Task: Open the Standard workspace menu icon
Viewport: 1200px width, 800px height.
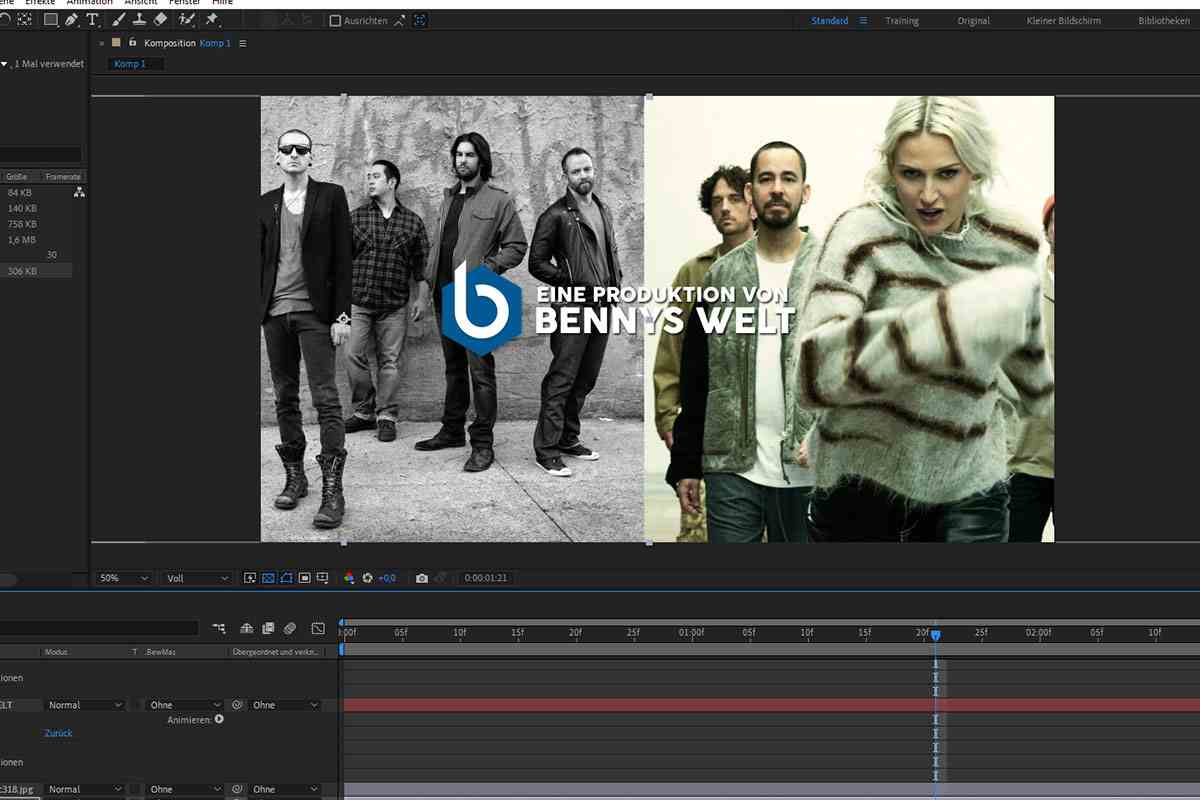Action: 864,20
